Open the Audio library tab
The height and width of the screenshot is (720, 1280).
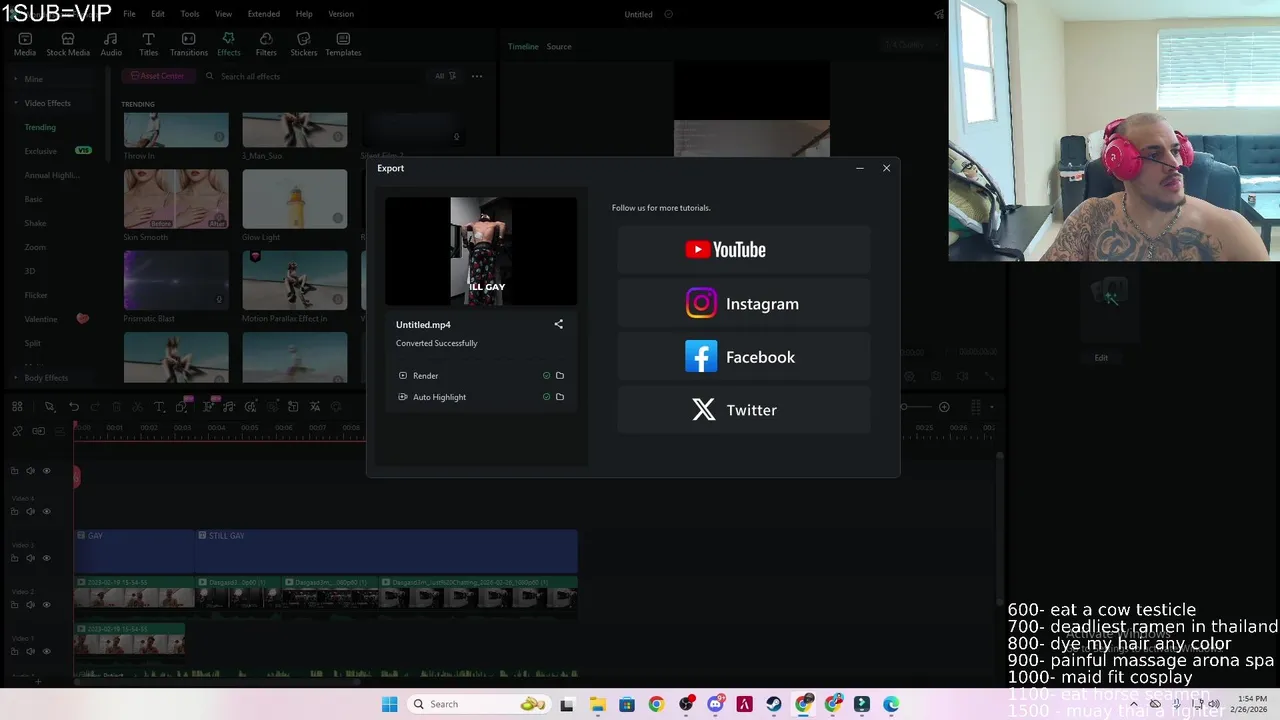[111, 44]
